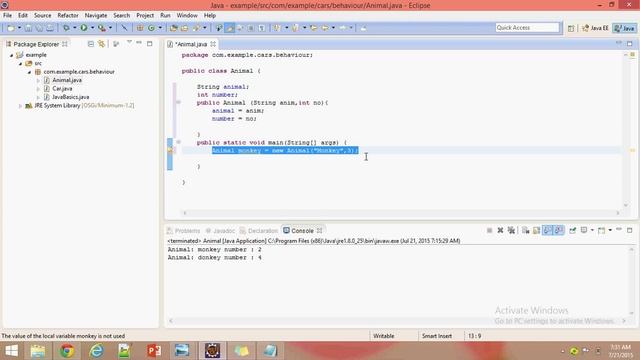The height and width of the screenshot is (360, 640).
Task: Open Display Selected Console dropdown arrow
Action: pos(592,231)
